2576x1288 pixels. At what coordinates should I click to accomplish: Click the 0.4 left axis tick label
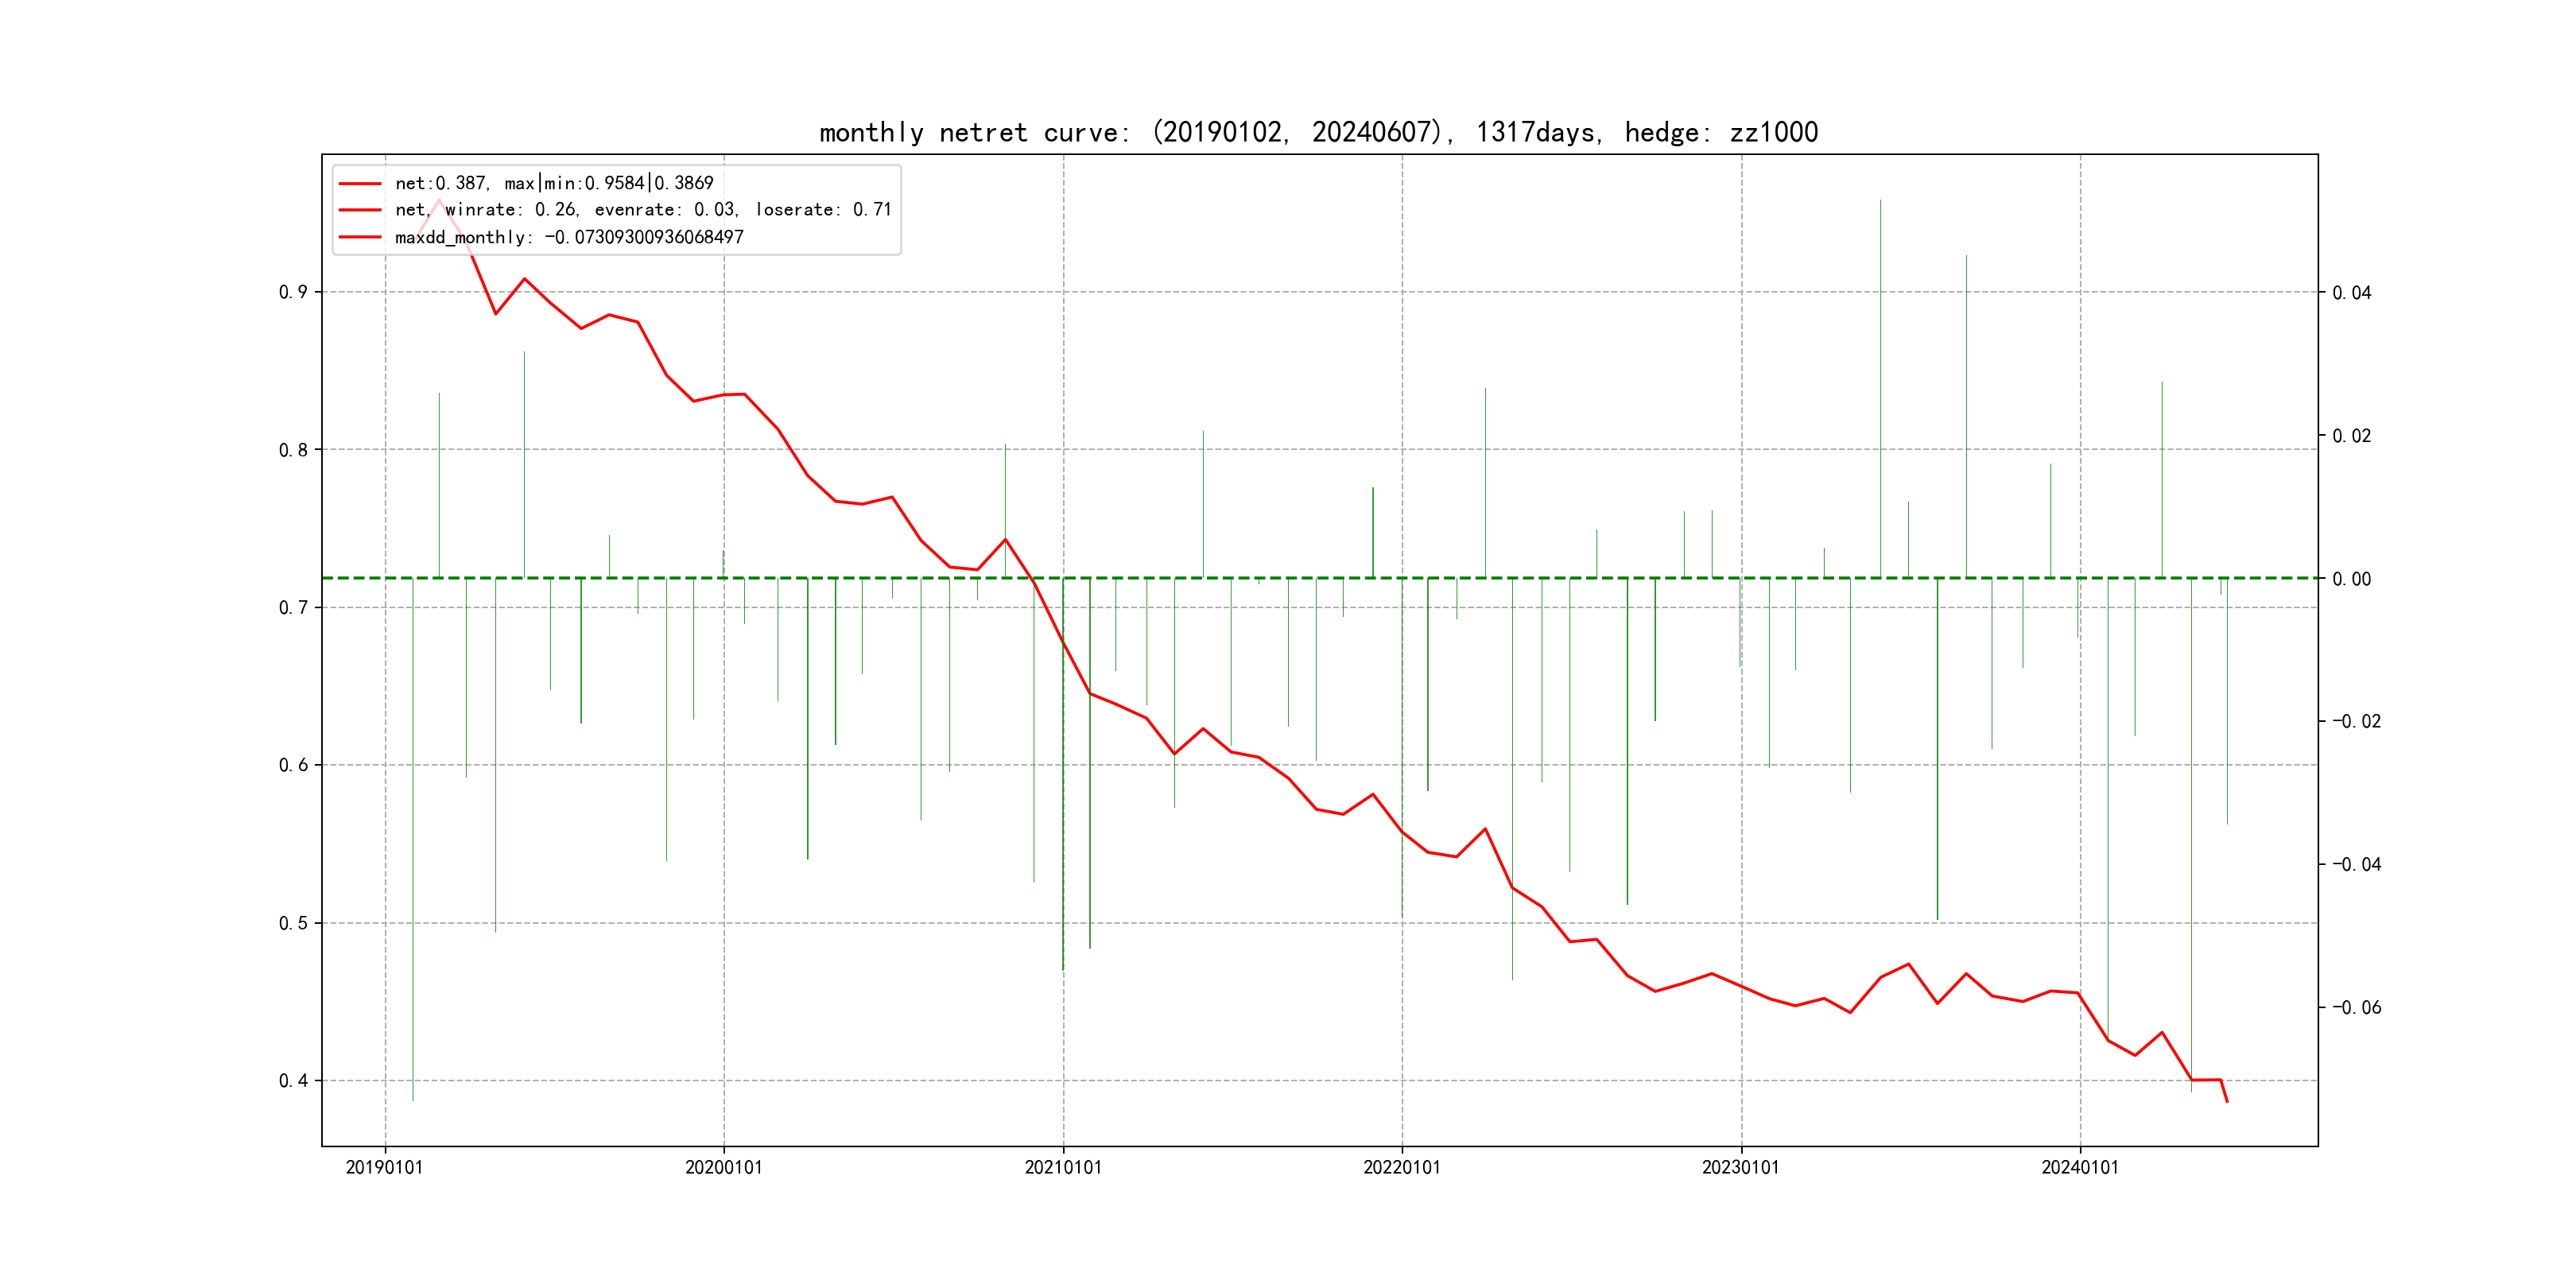point(293,1081)
